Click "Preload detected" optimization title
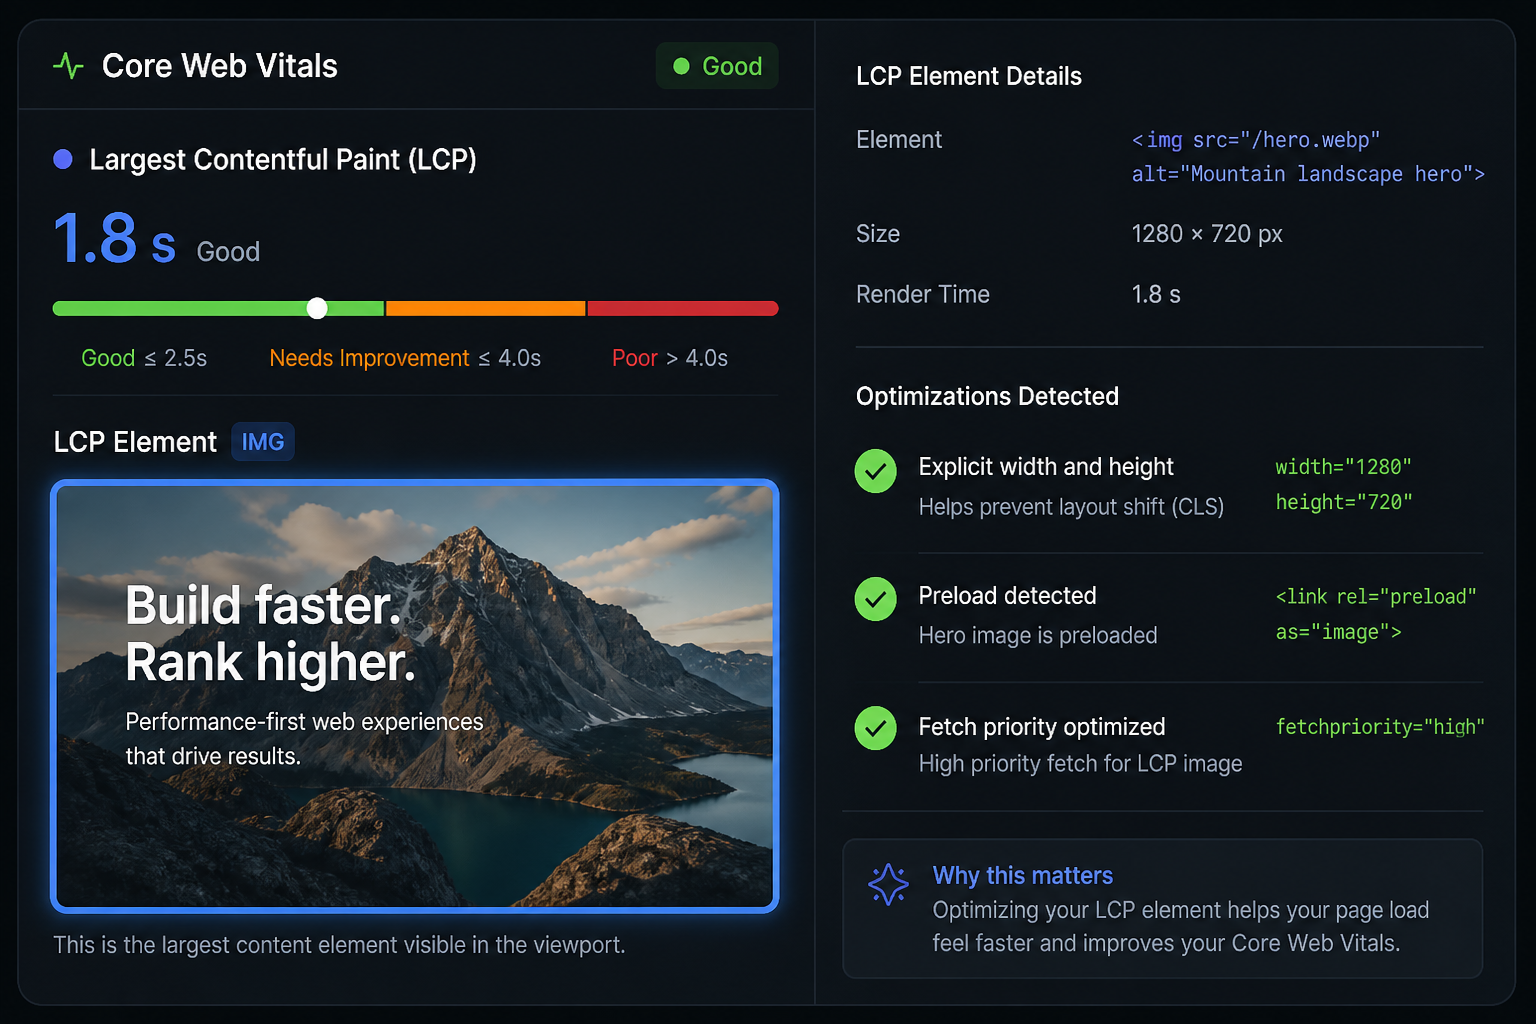Screen dimensions: 1536x1024 (1007, 596)
